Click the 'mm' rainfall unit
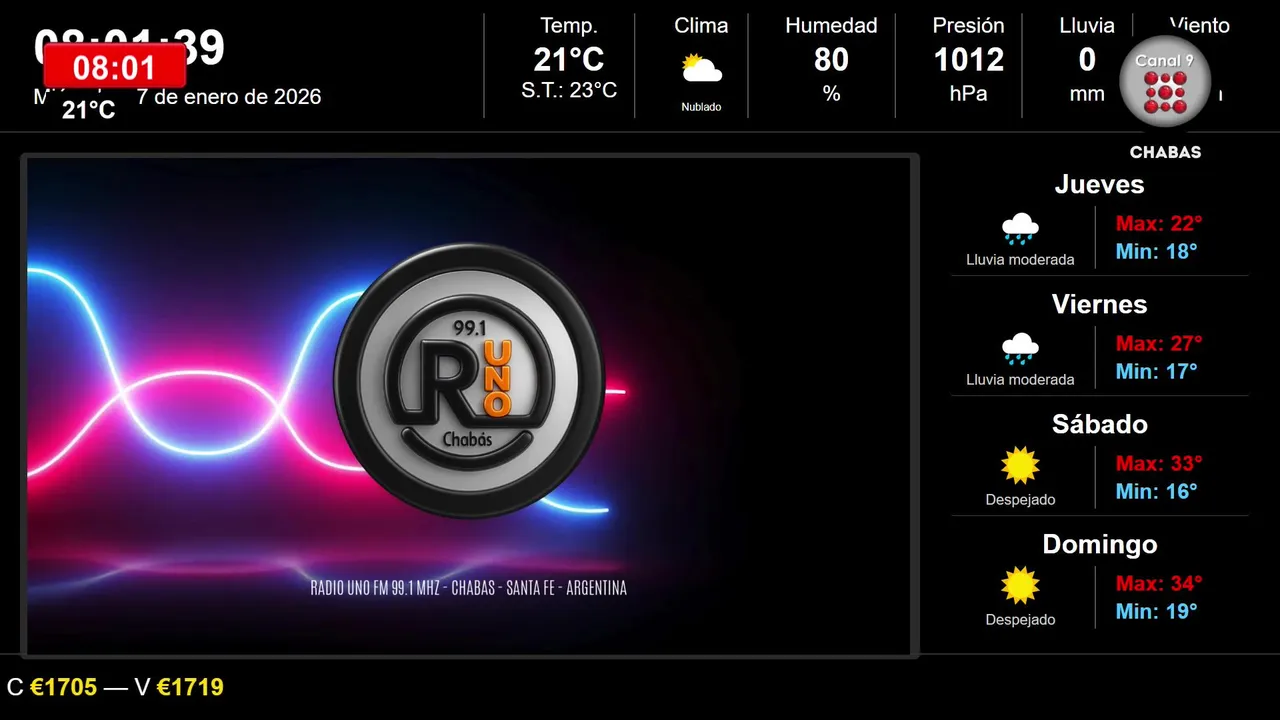 pyautogui.click(x=1087, y=94)
